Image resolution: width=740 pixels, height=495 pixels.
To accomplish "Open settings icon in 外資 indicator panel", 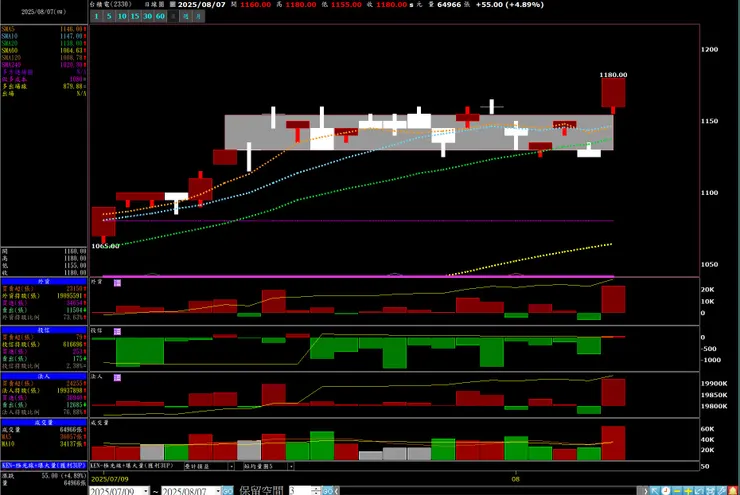I will (x=117, y=283).
